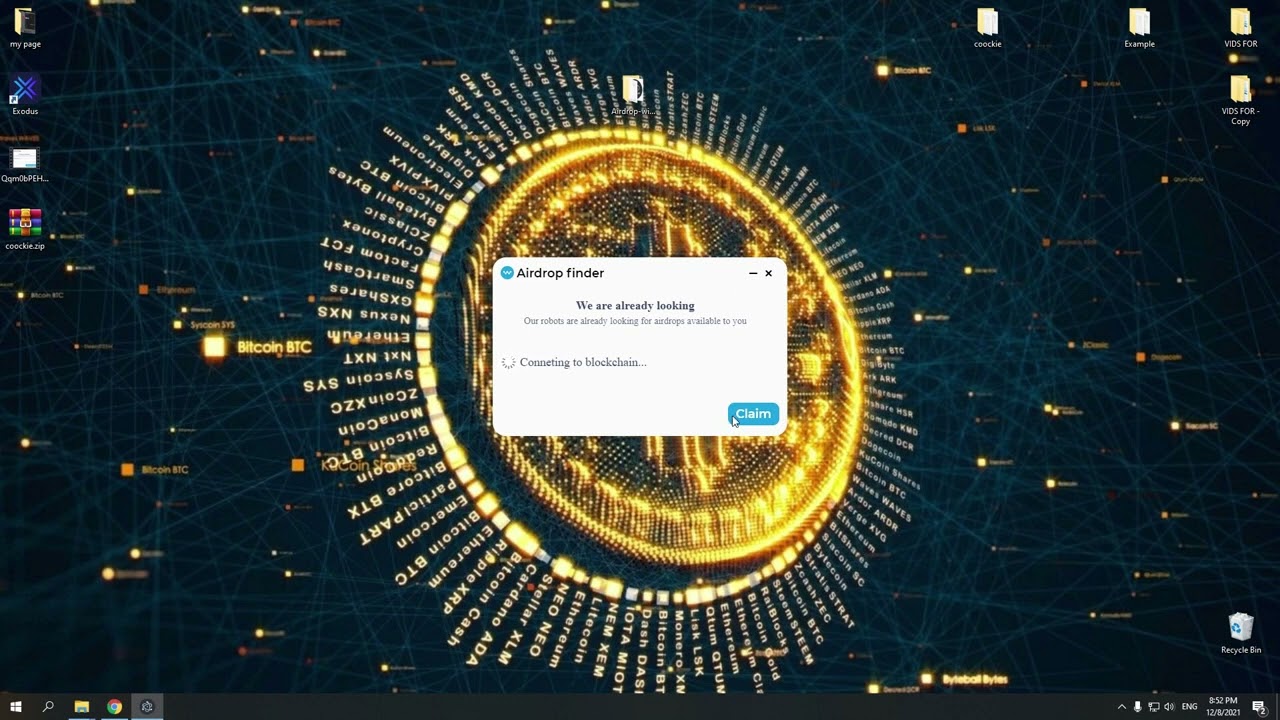The height and width of the screenshot is (720, 1280).
Task: Open Google Chrome from taskbar
Action: [114, 707]
